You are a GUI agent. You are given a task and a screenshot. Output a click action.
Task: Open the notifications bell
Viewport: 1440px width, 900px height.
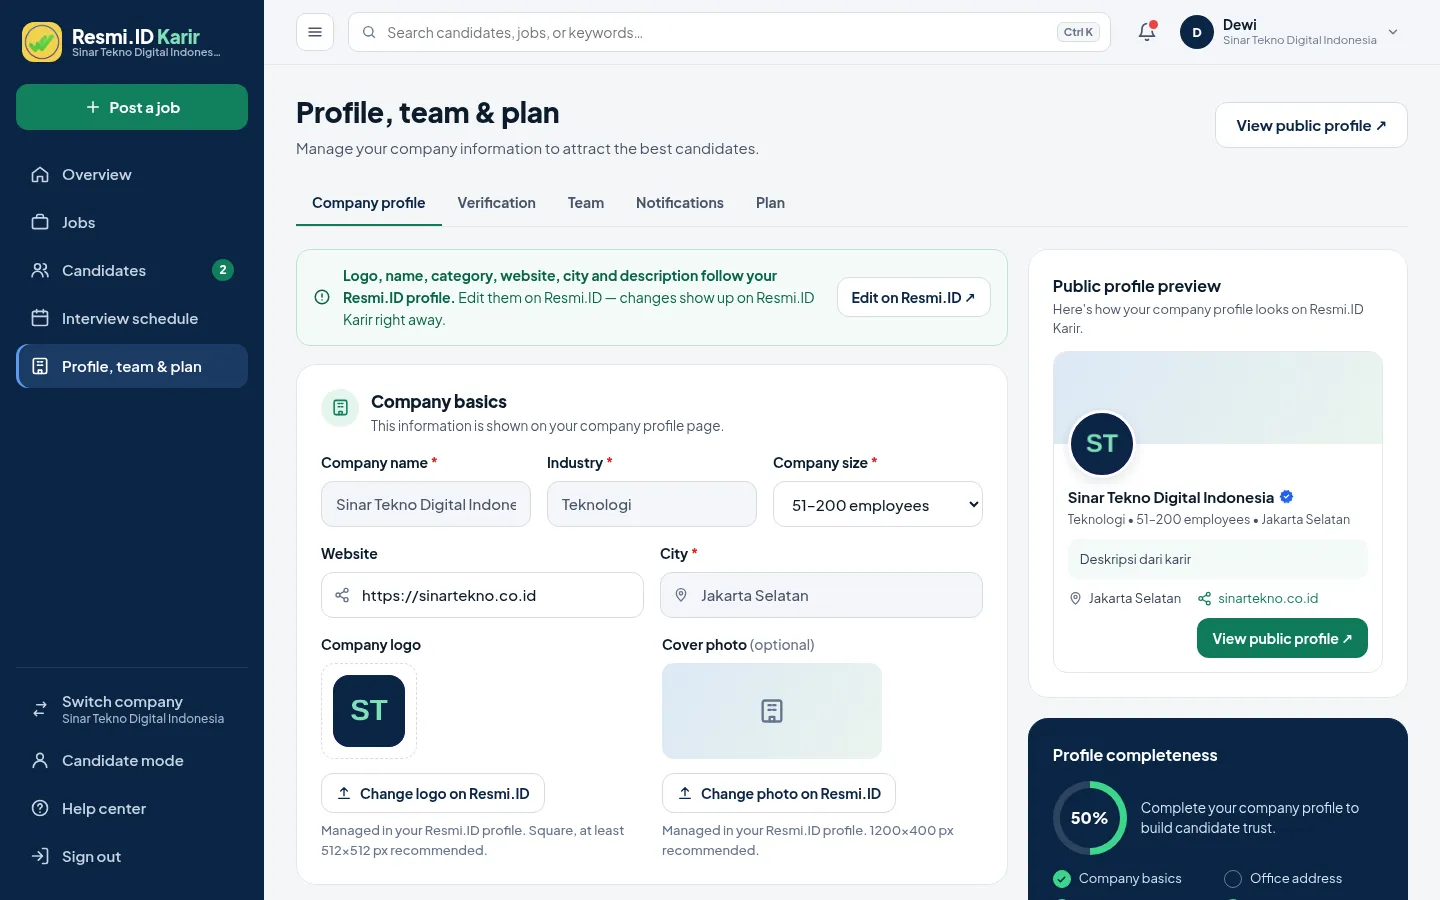tap(1147, 32)
